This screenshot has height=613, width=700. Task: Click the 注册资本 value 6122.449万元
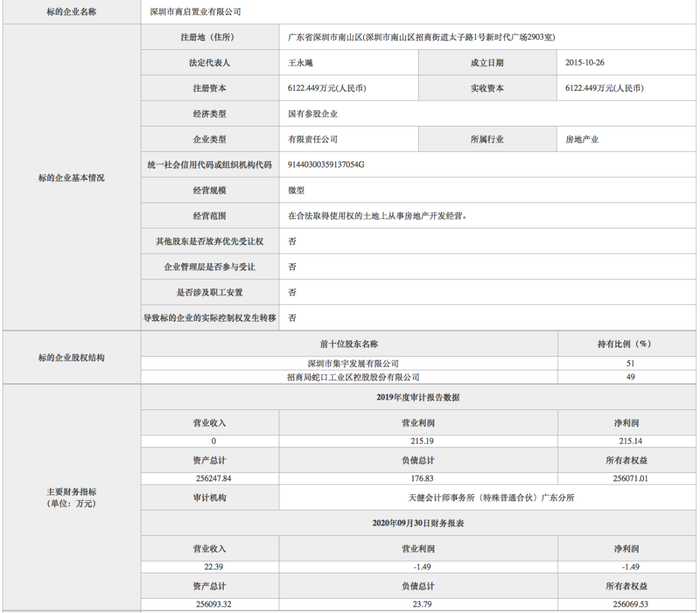tap(327, 88)
